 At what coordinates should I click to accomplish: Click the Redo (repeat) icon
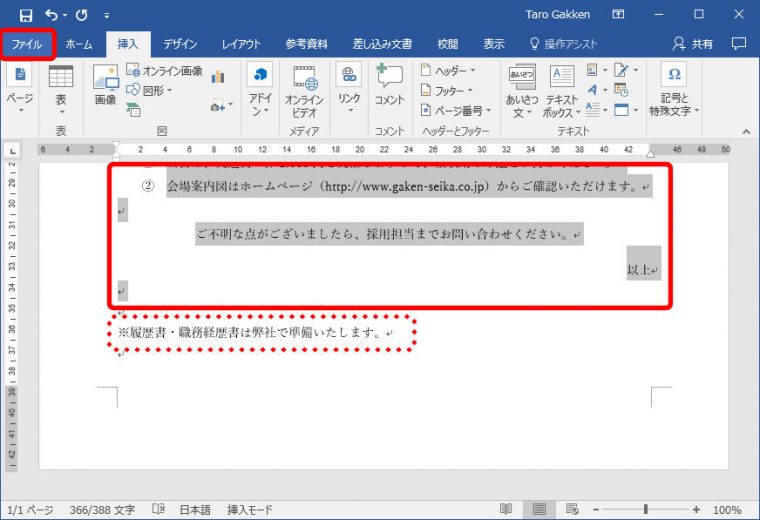(81, 15)
